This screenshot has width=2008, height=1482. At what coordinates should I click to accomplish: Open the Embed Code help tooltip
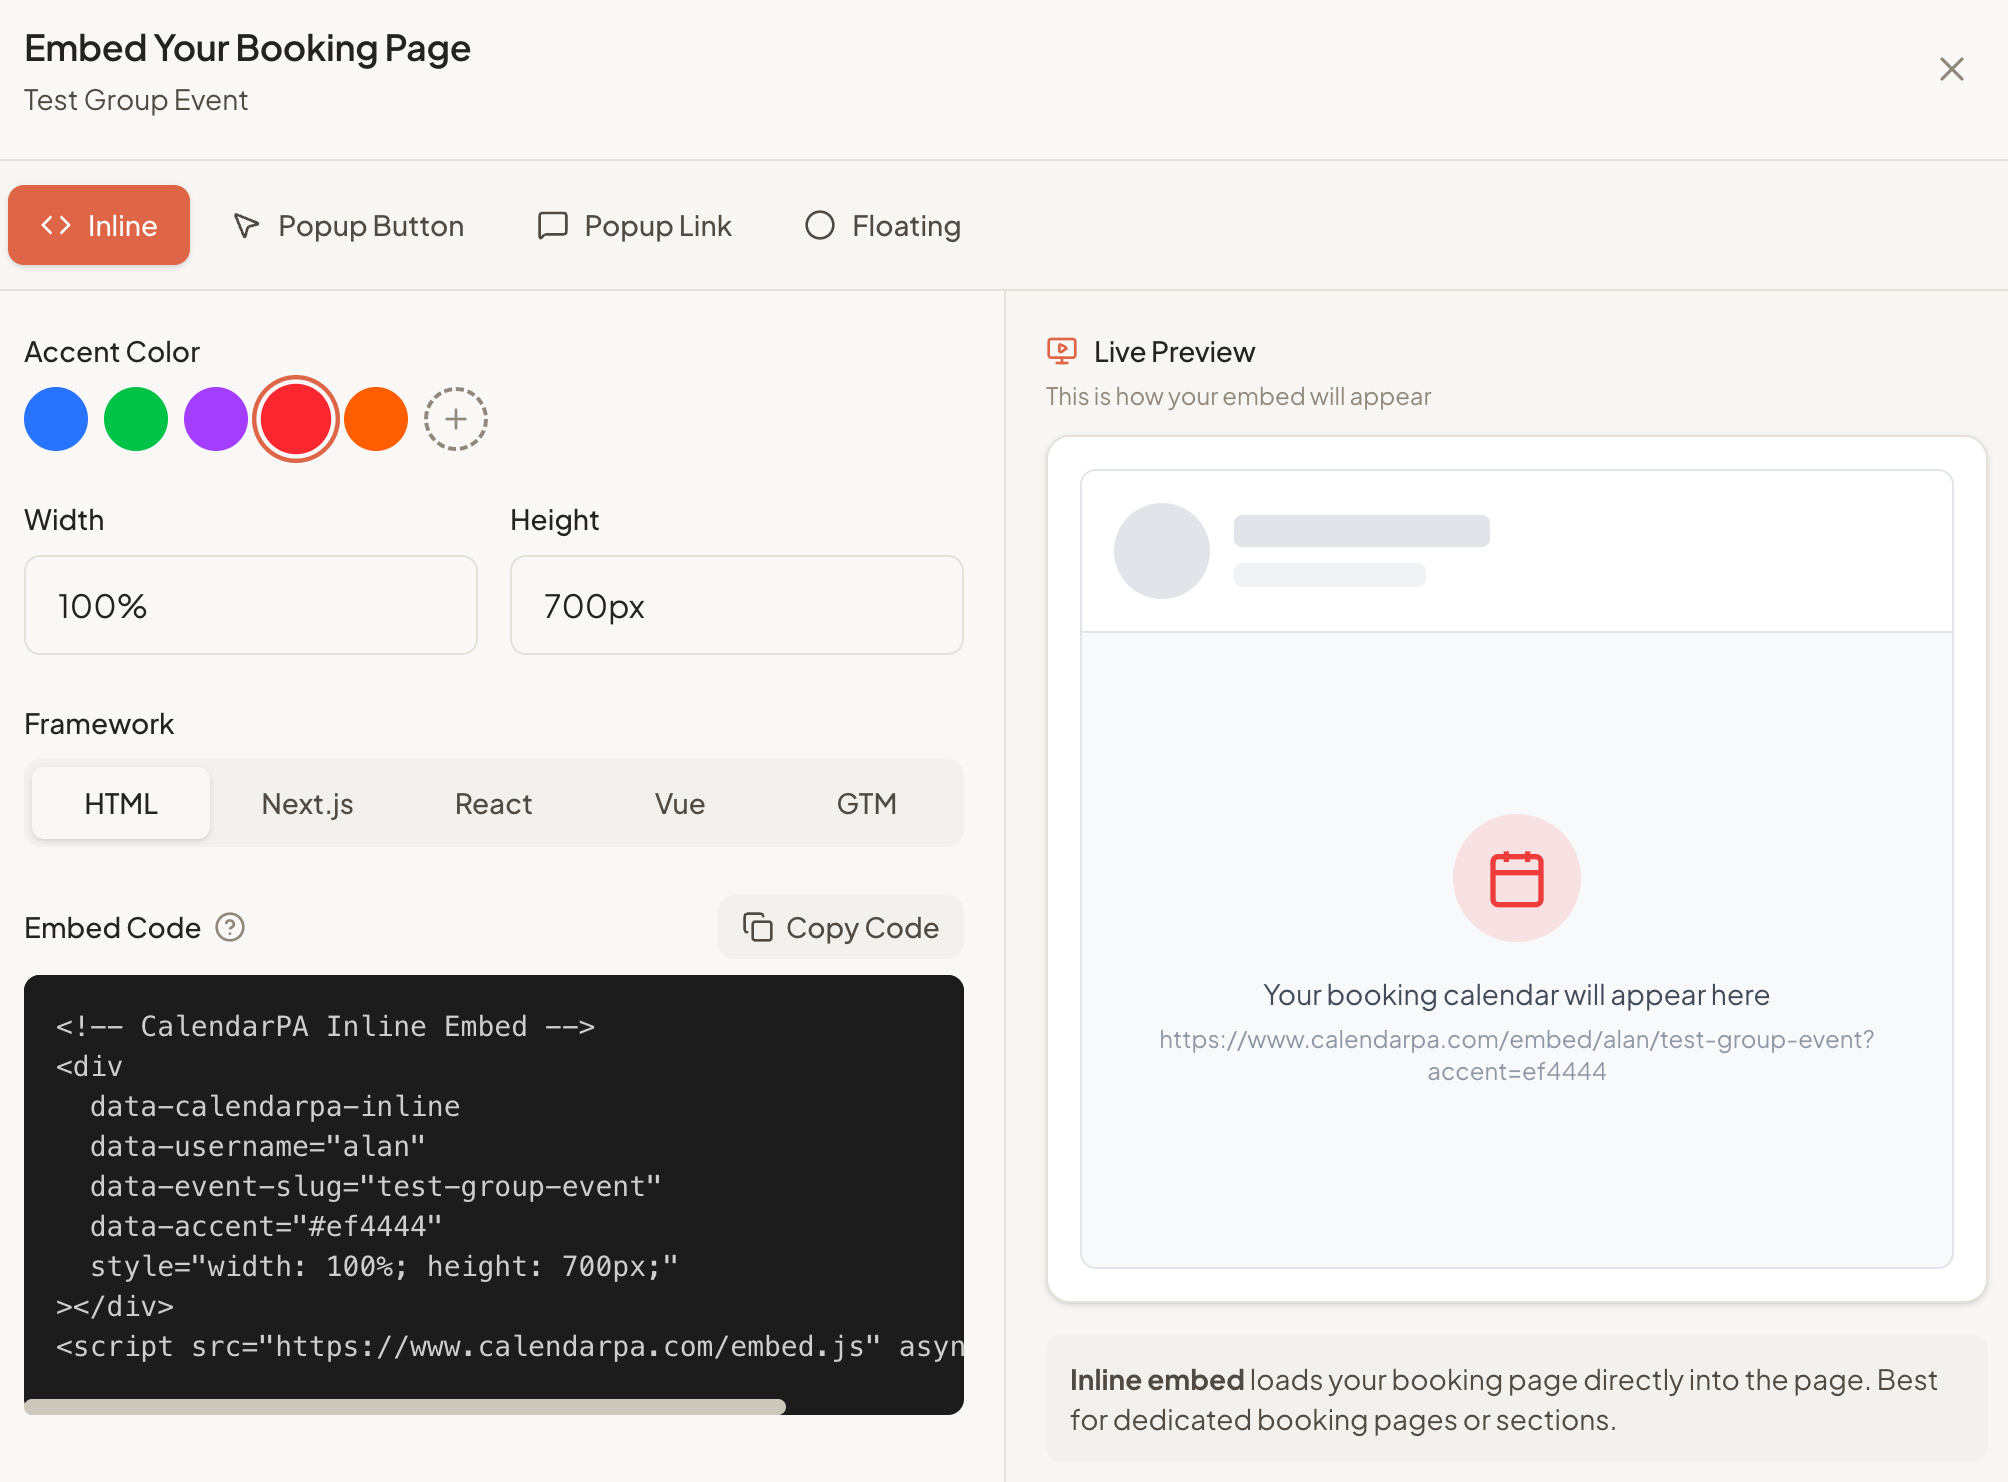click(x=230, y=928)
